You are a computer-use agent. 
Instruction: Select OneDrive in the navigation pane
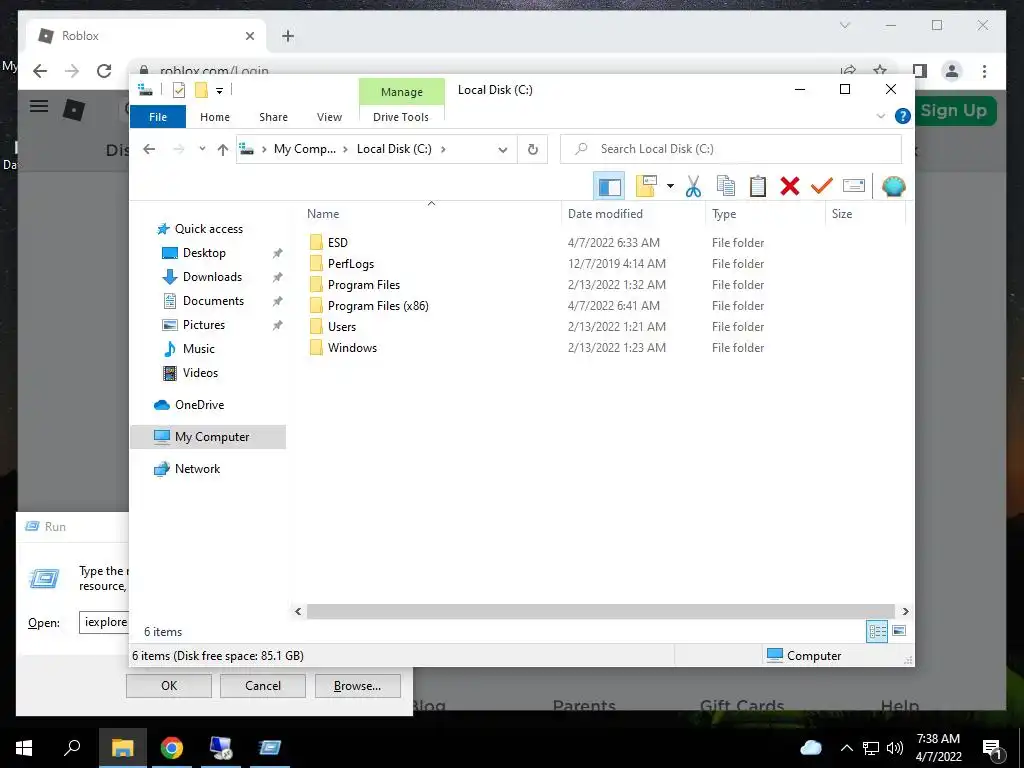click(x=199, y=405)
